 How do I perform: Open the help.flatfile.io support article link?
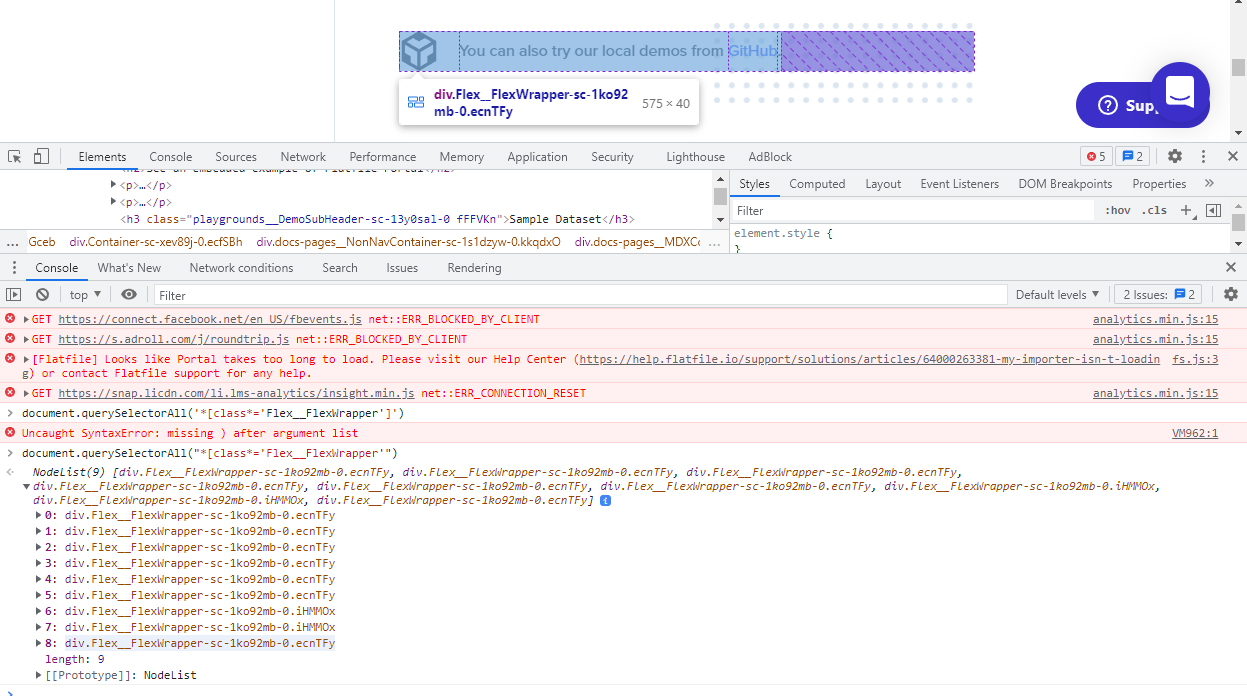(870, 359)
